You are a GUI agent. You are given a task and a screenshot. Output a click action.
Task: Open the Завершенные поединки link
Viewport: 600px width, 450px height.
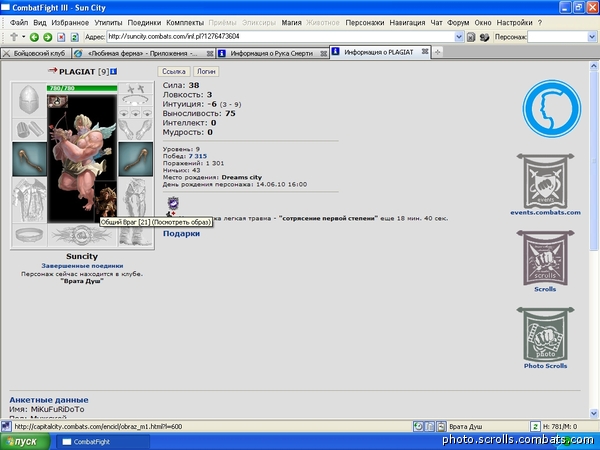pos(82,265)
